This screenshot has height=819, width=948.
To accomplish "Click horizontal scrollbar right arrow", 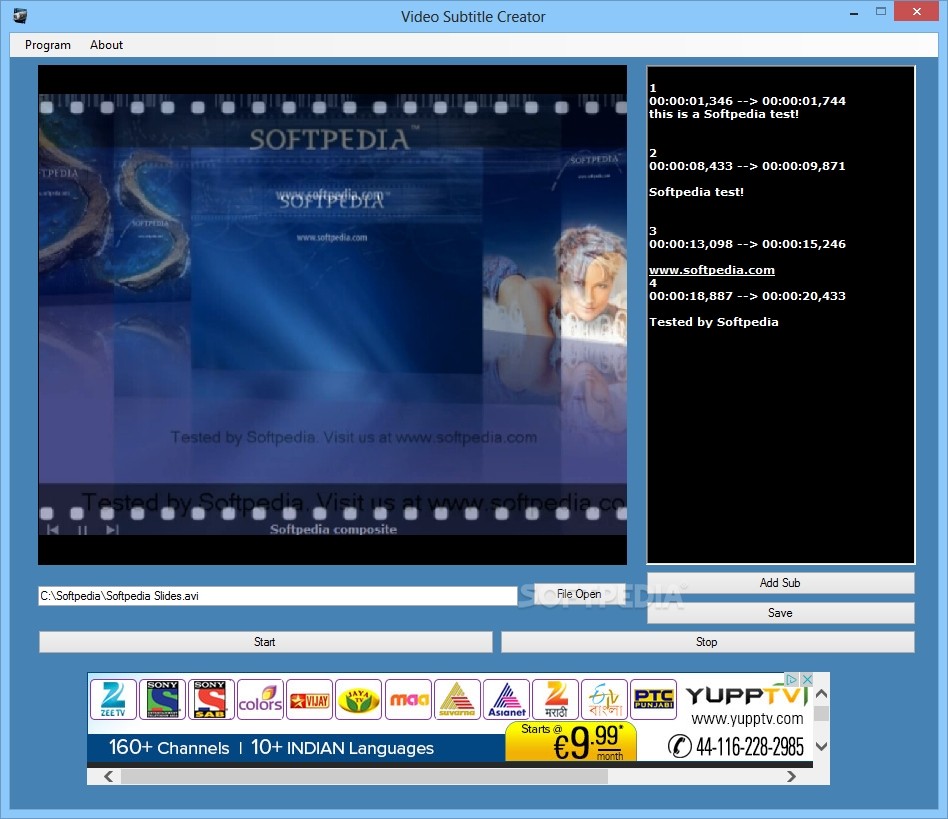I will (x=791, y=776).
